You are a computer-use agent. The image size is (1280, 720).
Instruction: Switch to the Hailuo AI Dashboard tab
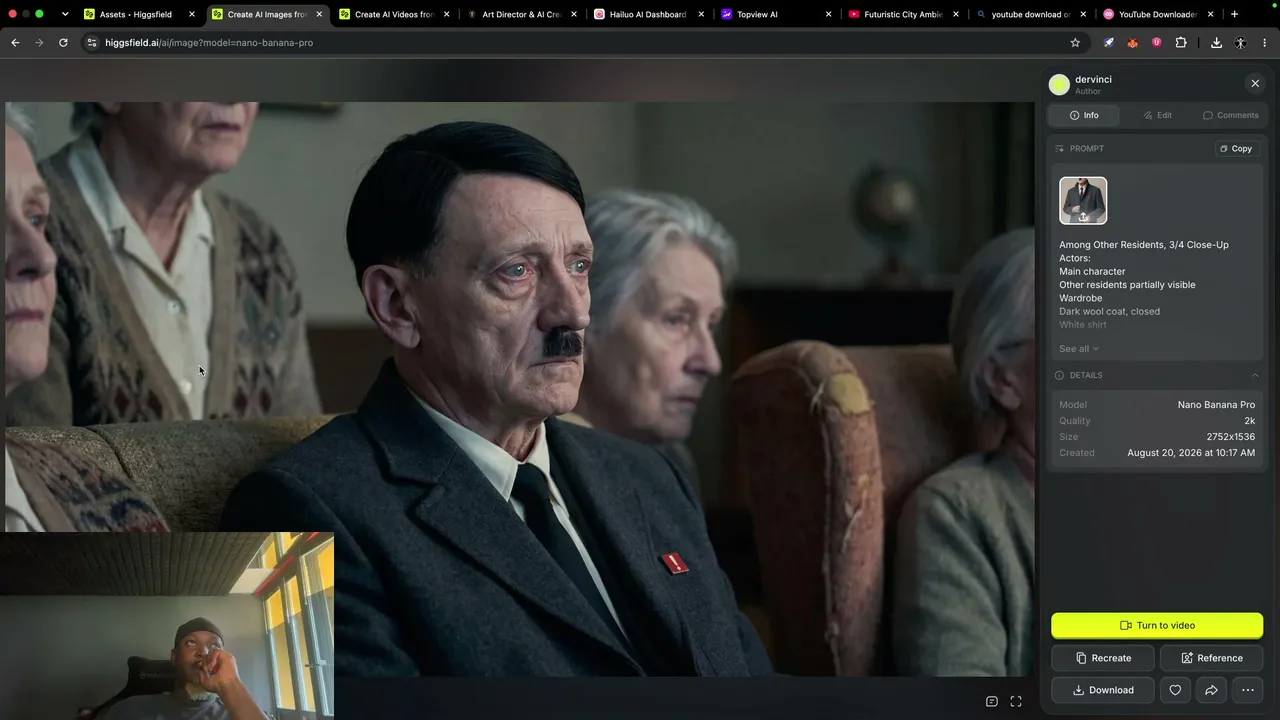649,14
